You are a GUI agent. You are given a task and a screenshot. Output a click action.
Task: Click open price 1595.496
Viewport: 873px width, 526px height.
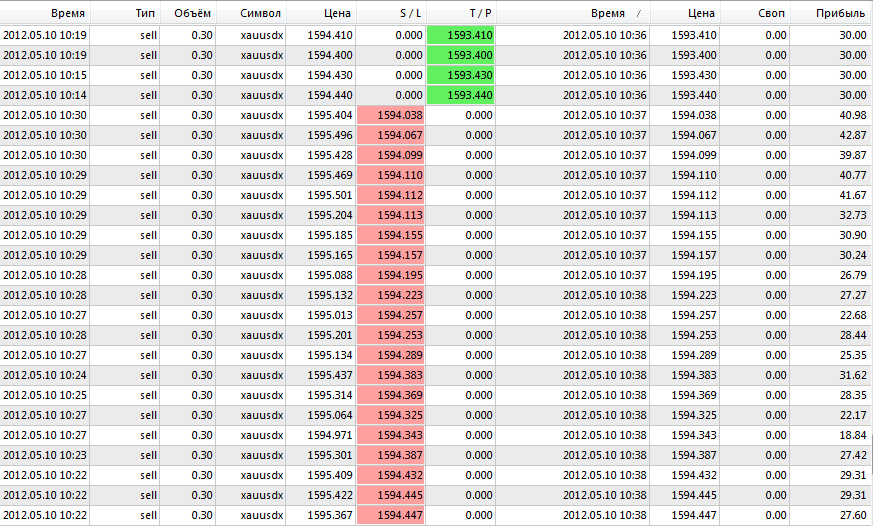click(x=330, y=135)
